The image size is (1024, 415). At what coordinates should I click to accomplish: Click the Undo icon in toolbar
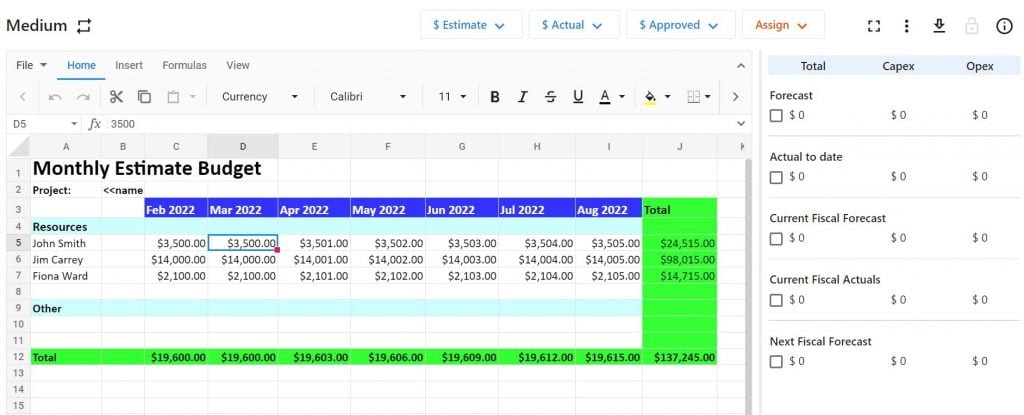point(56,97)
